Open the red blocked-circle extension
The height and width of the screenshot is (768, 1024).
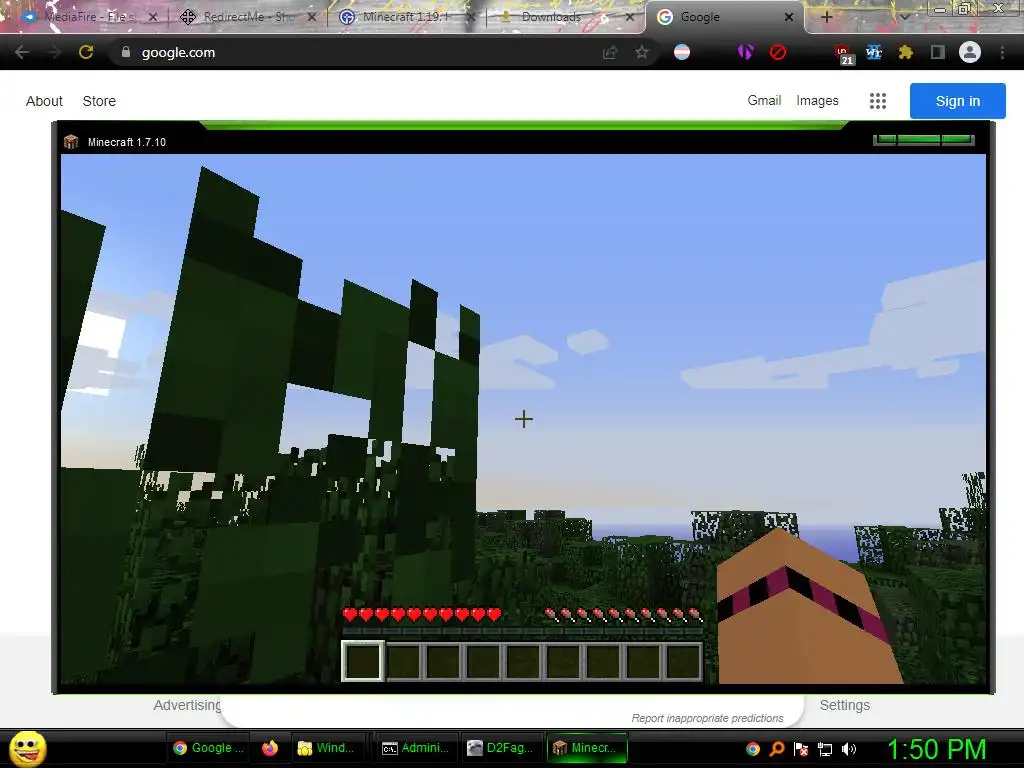coord(777,52)
